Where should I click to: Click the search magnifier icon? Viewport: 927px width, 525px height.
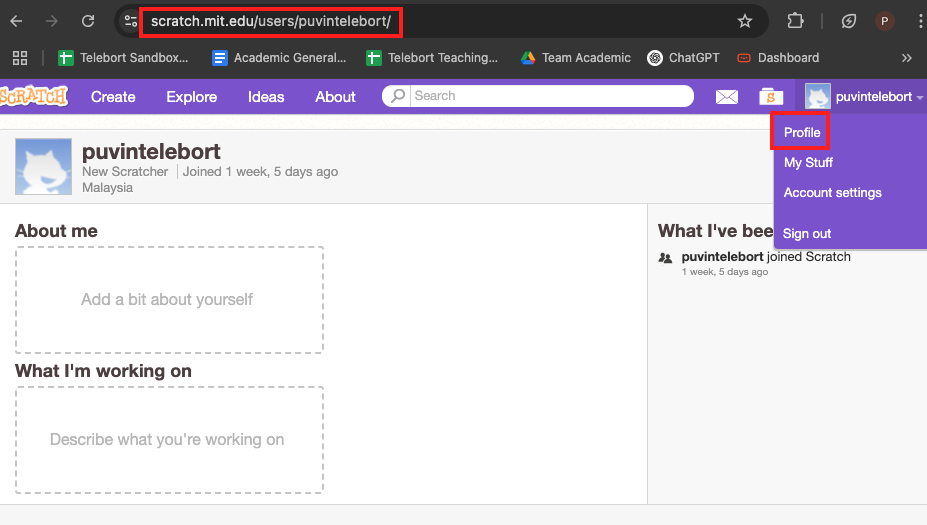399,96
